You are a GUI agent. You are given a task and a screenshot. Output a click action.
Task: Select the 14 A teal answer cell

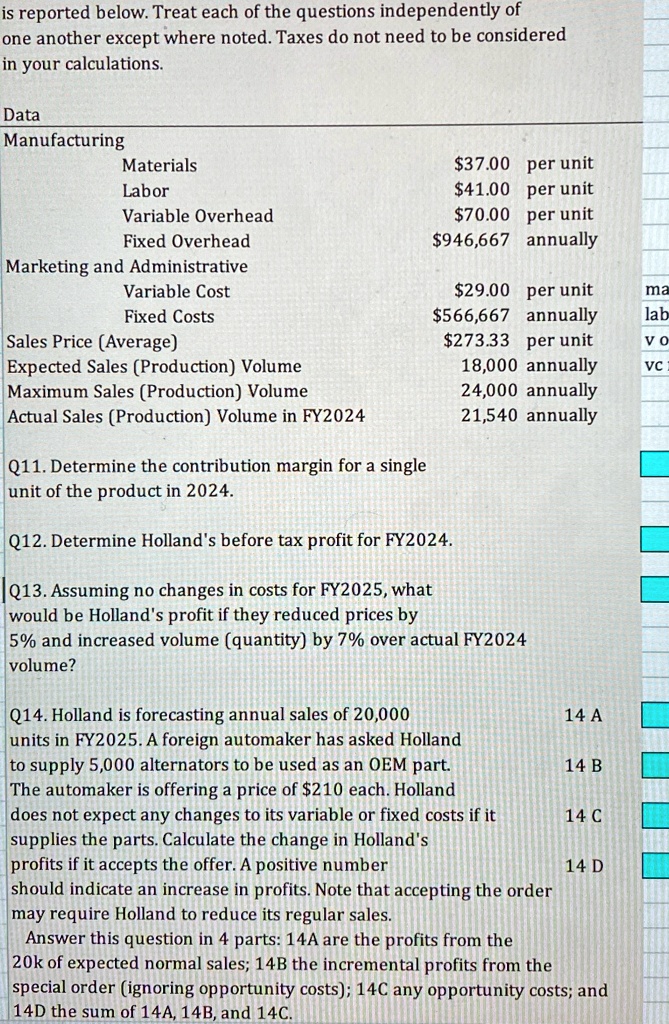[655, 715]
